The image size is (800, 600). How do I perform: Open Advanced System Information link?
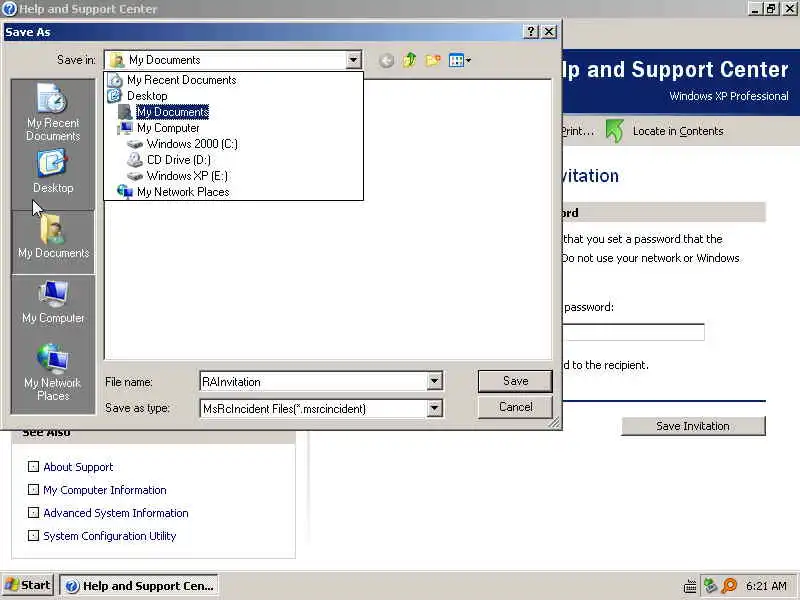click(x=116, y=513)
